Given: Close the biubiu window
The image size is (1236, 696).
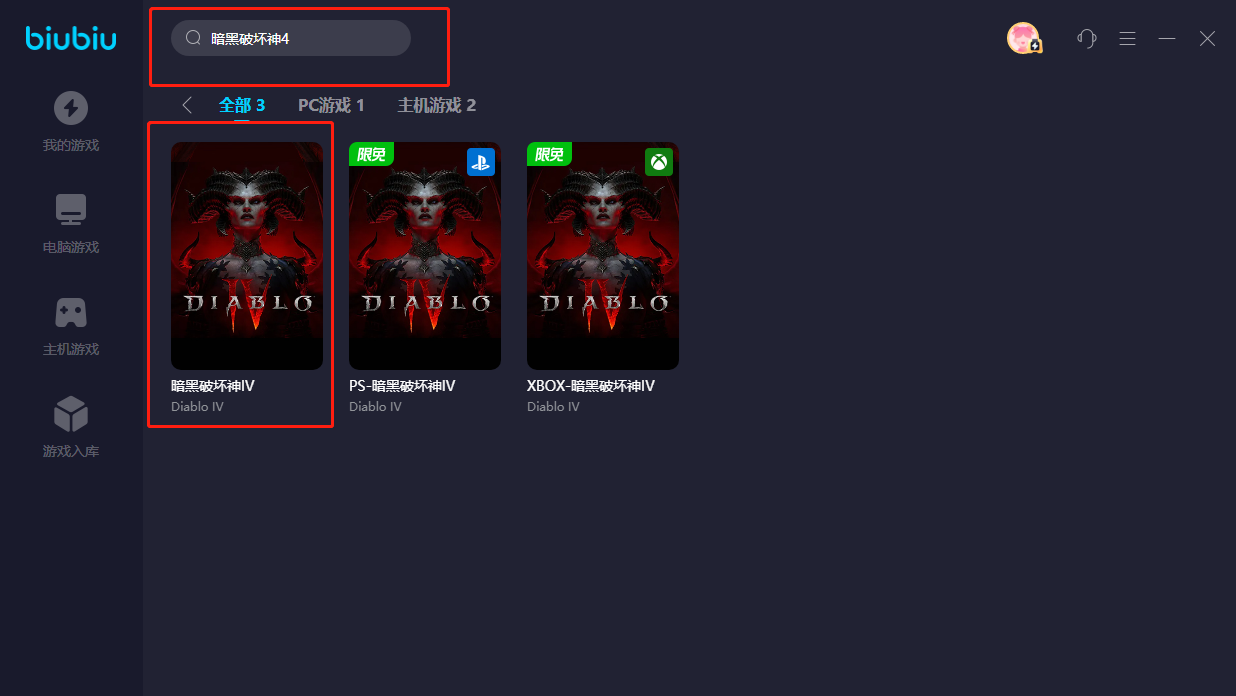Looking at the screenshot, I should (1208, 38).
